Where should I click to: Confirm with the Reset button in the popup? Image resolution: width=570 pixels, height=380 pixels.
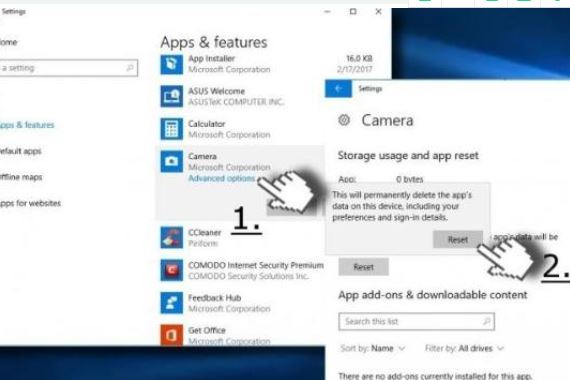(458, 240)
